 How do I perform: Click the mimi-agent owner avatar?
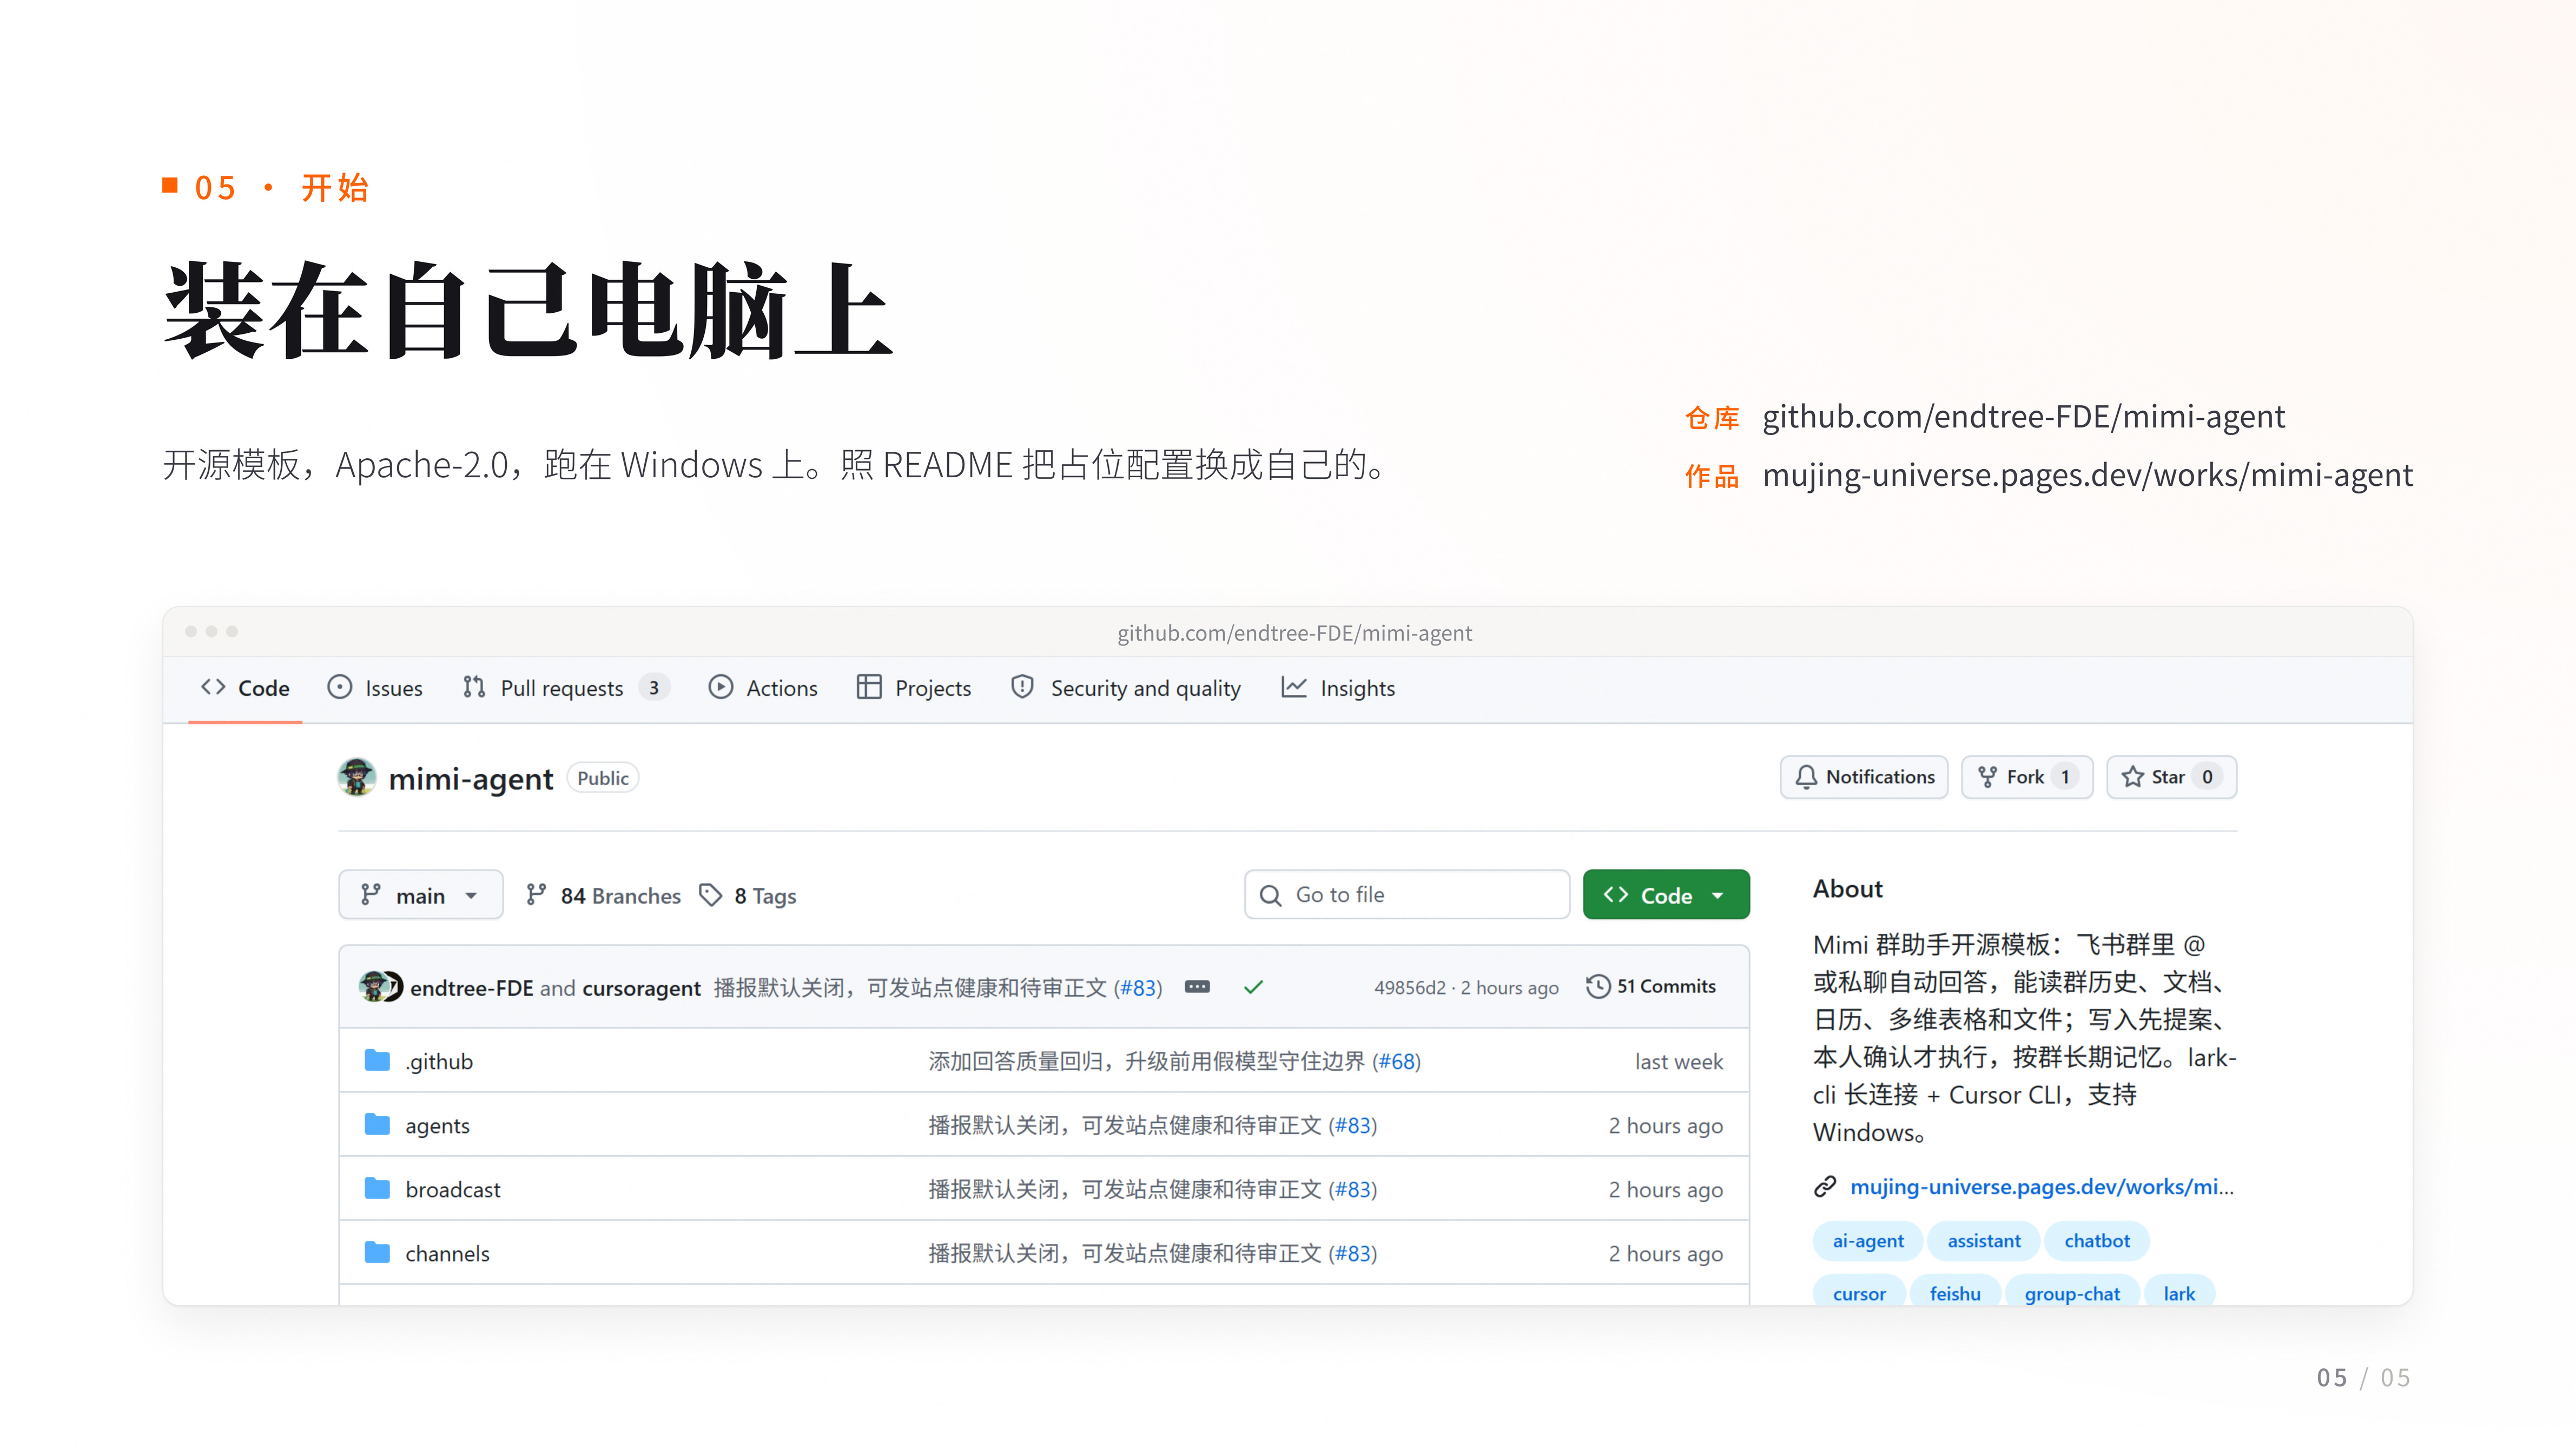coord(357,777)
